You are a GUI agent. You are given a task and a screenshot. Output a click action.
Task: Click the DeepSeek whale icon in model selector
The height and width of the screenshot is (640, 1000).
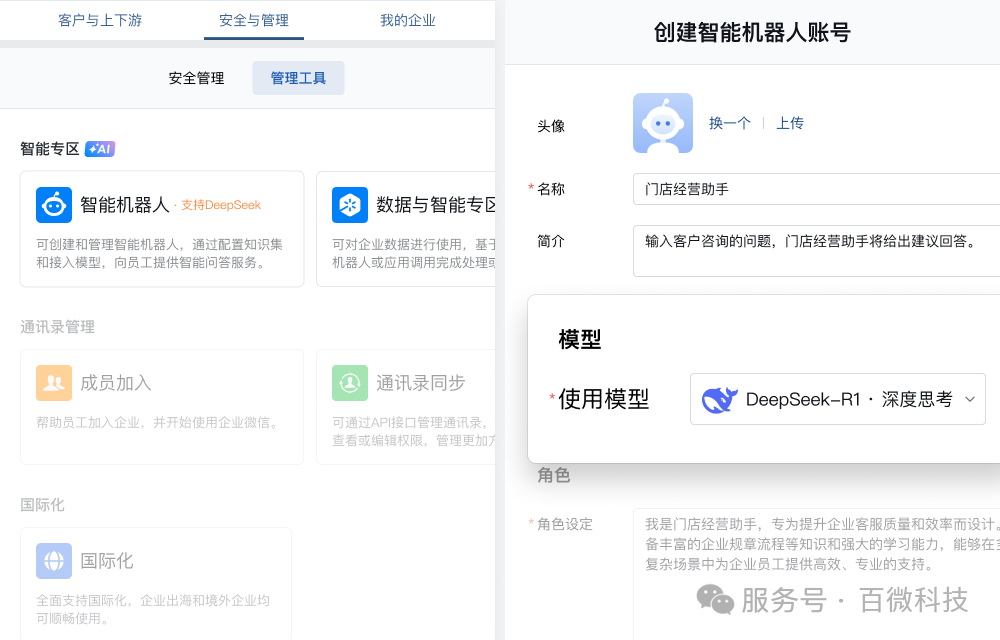718,399
